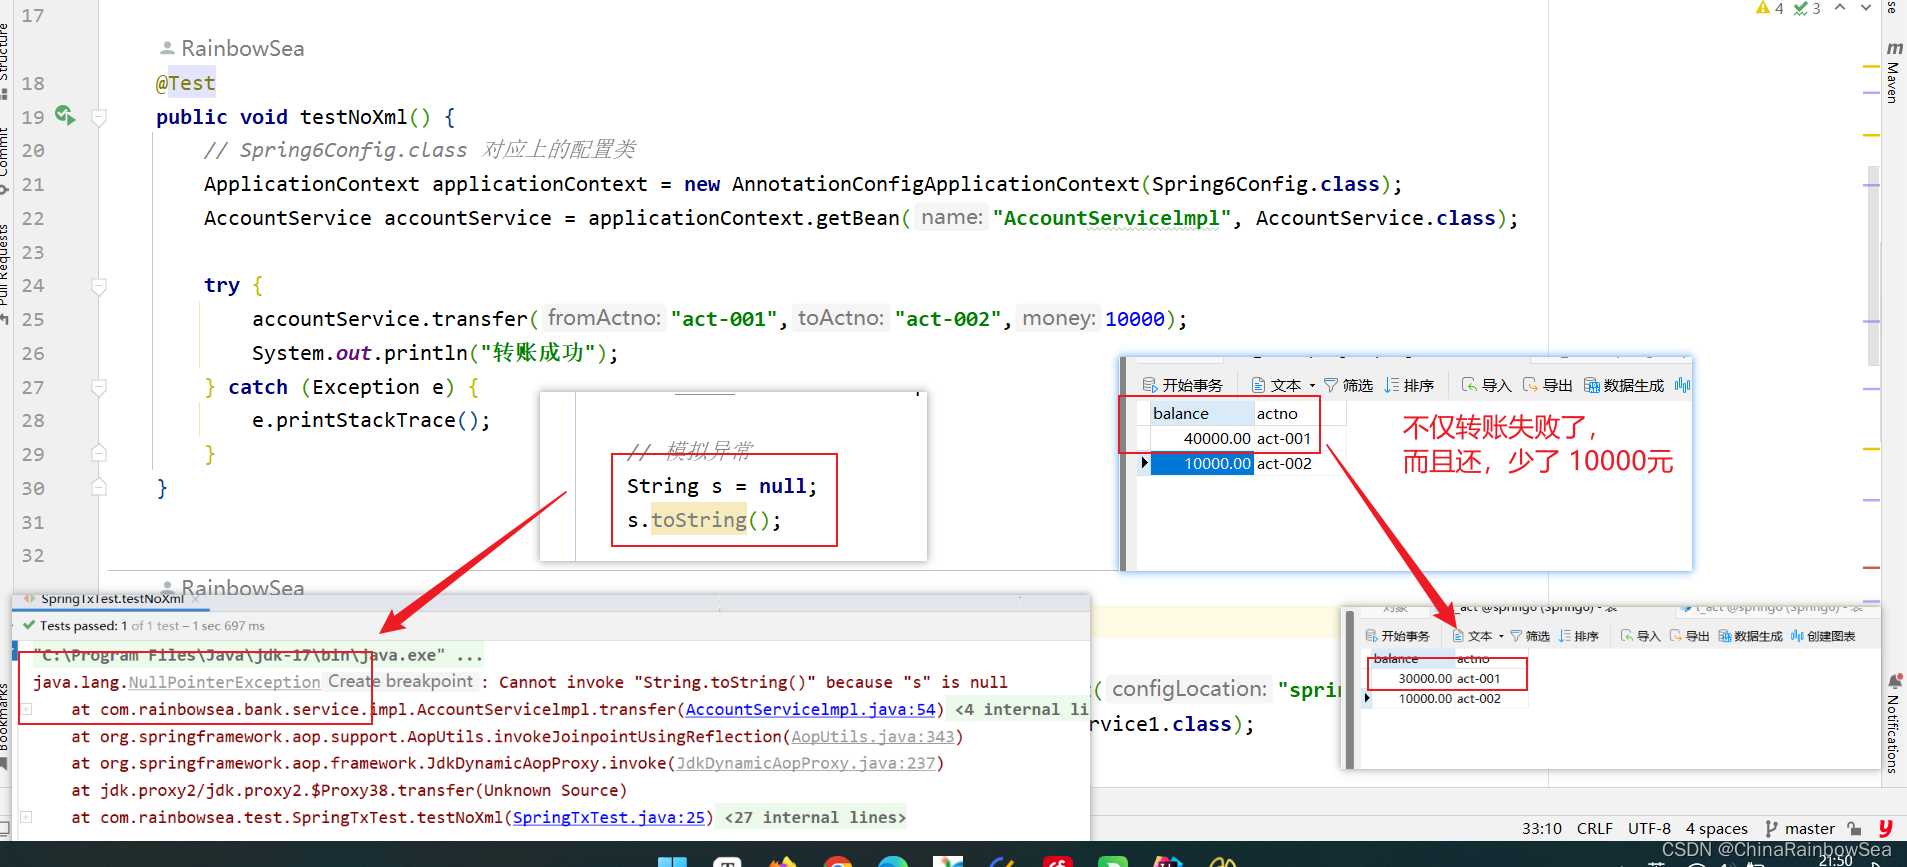Click 导入 import in lower database window
1907x867 pixels.
tap(1640, 636)
